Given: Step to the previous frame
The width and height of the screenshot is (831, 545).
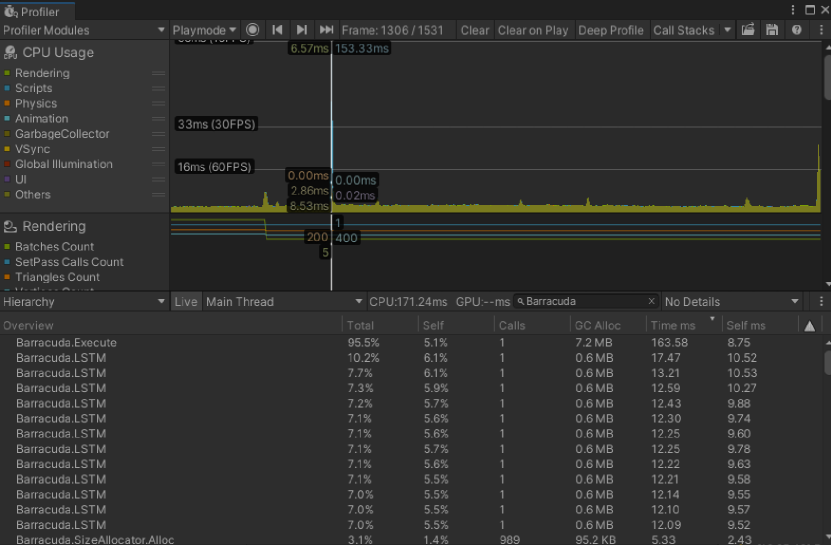Looking at the screenshot, I should (x=277, y=30).
